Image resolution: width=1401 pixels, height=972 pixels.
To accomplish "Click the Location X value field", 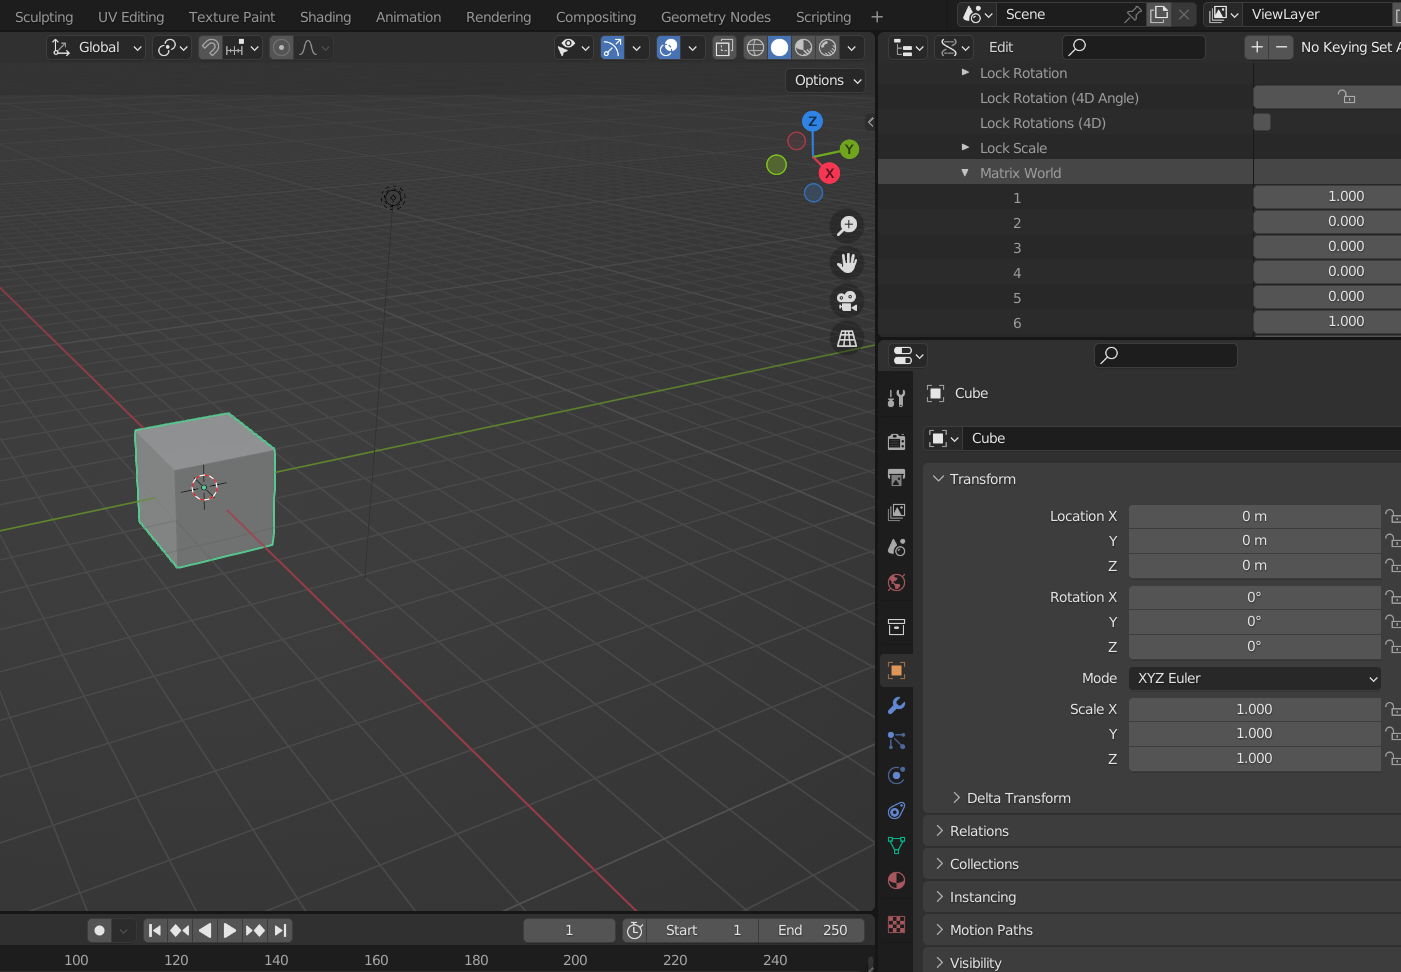I will [x=1254, y=516].
